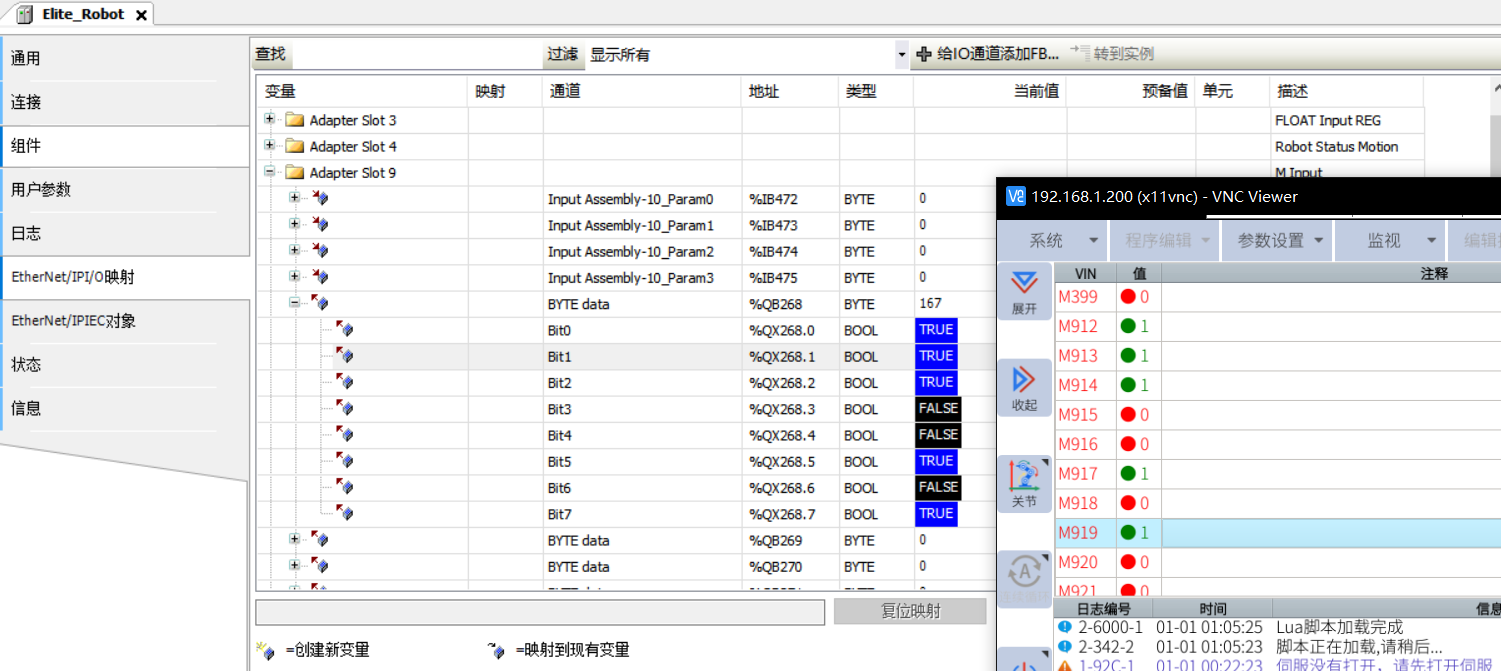Click the Adapter Slot 9 folder icon
Image resolution: width=1501 pixels, height=671 pixels.
pyautogui.click(x=294, y=173)
